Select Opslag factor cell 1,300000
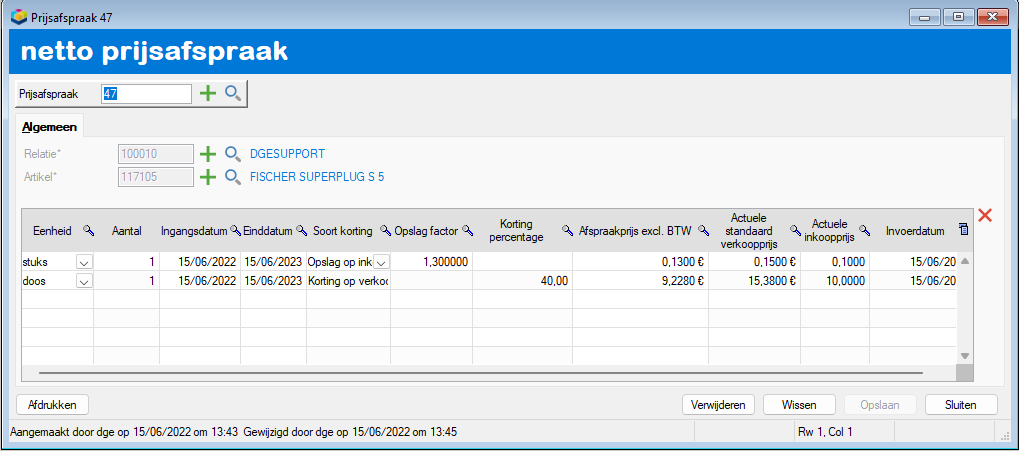The width and height of the screenshot is (1019, 451). coord(432,262)
